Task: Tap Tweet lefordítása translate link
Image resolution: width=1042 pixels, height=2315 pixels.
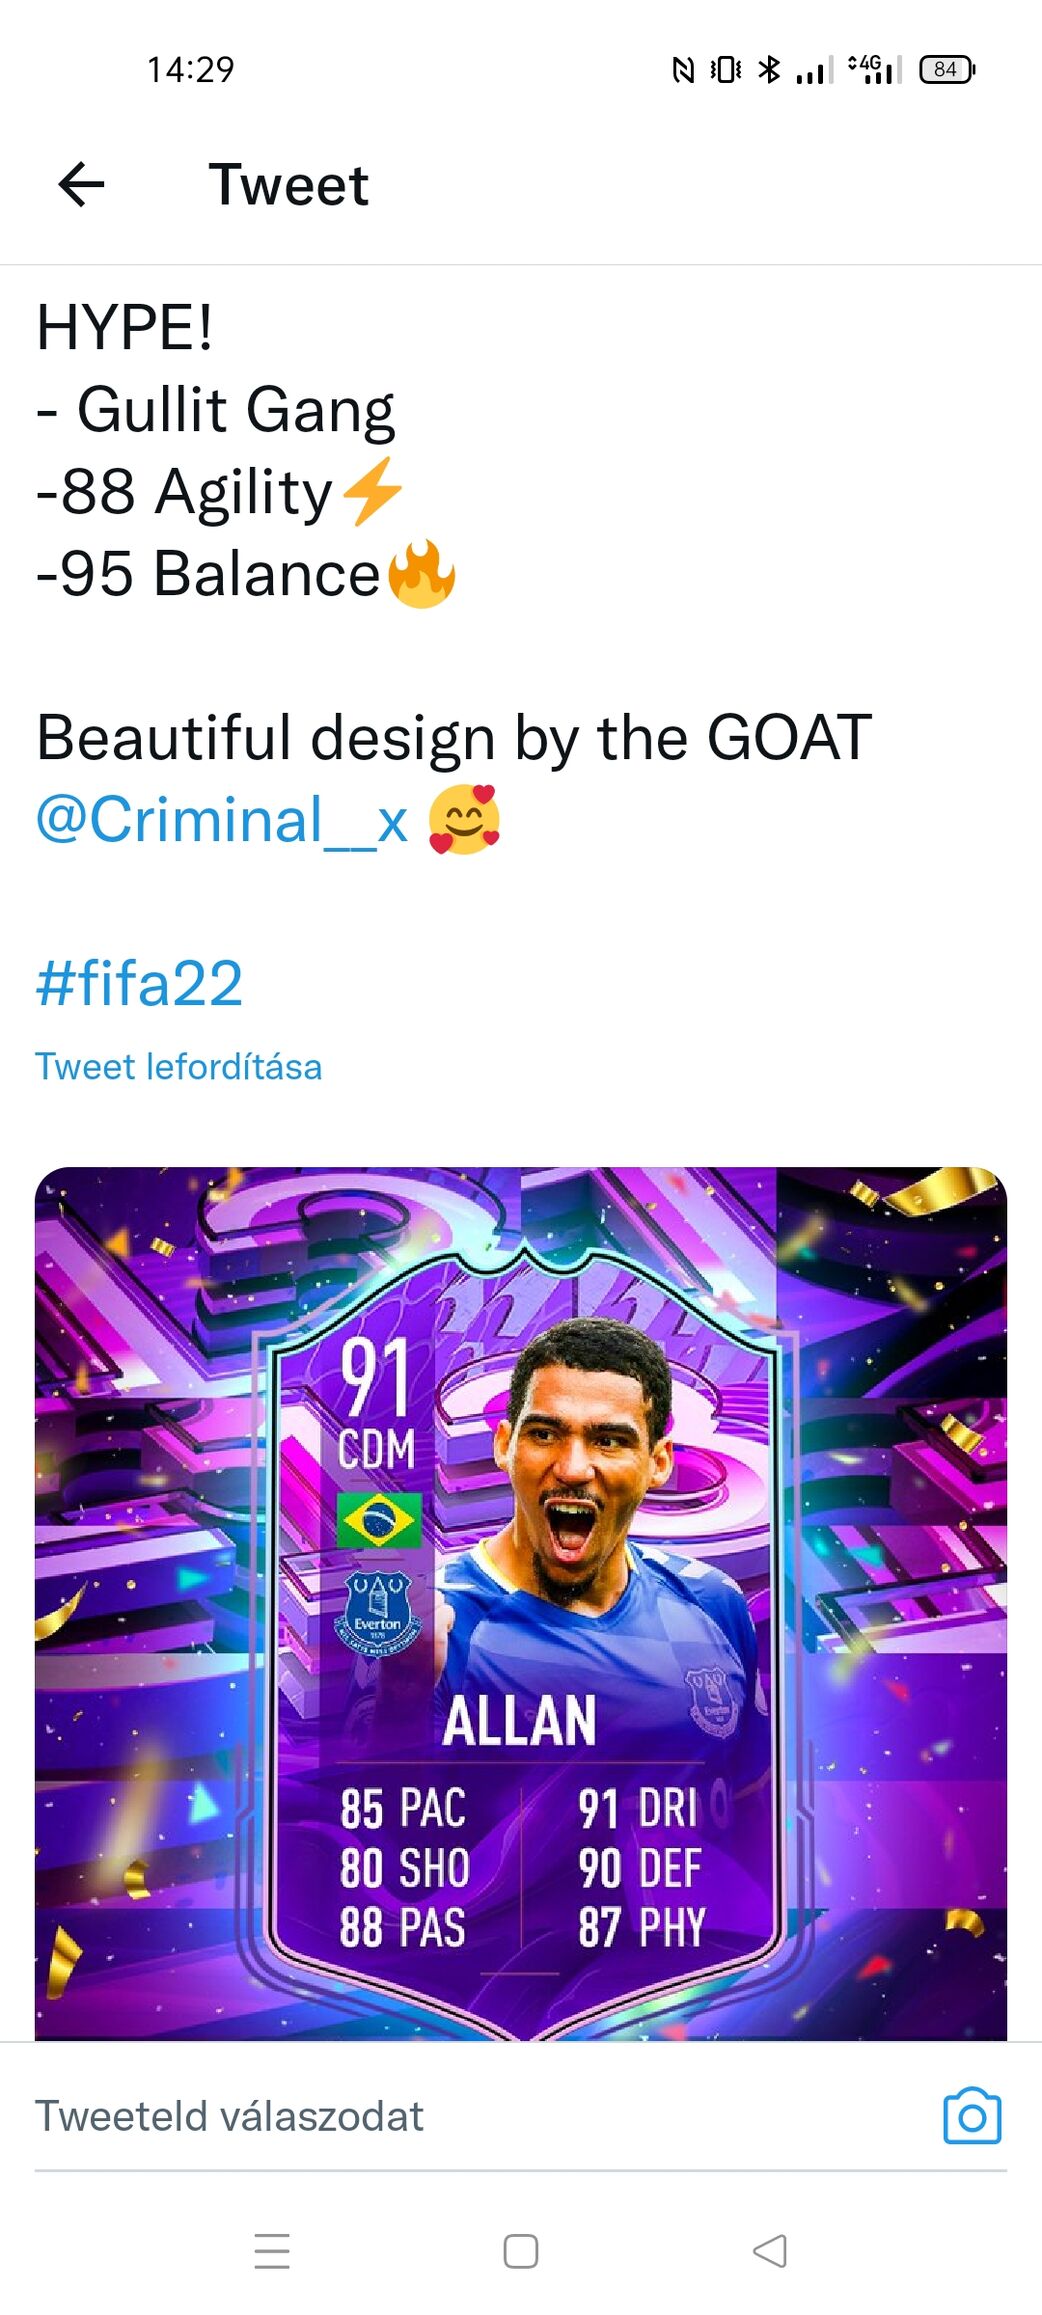Action: point(179,1067)
